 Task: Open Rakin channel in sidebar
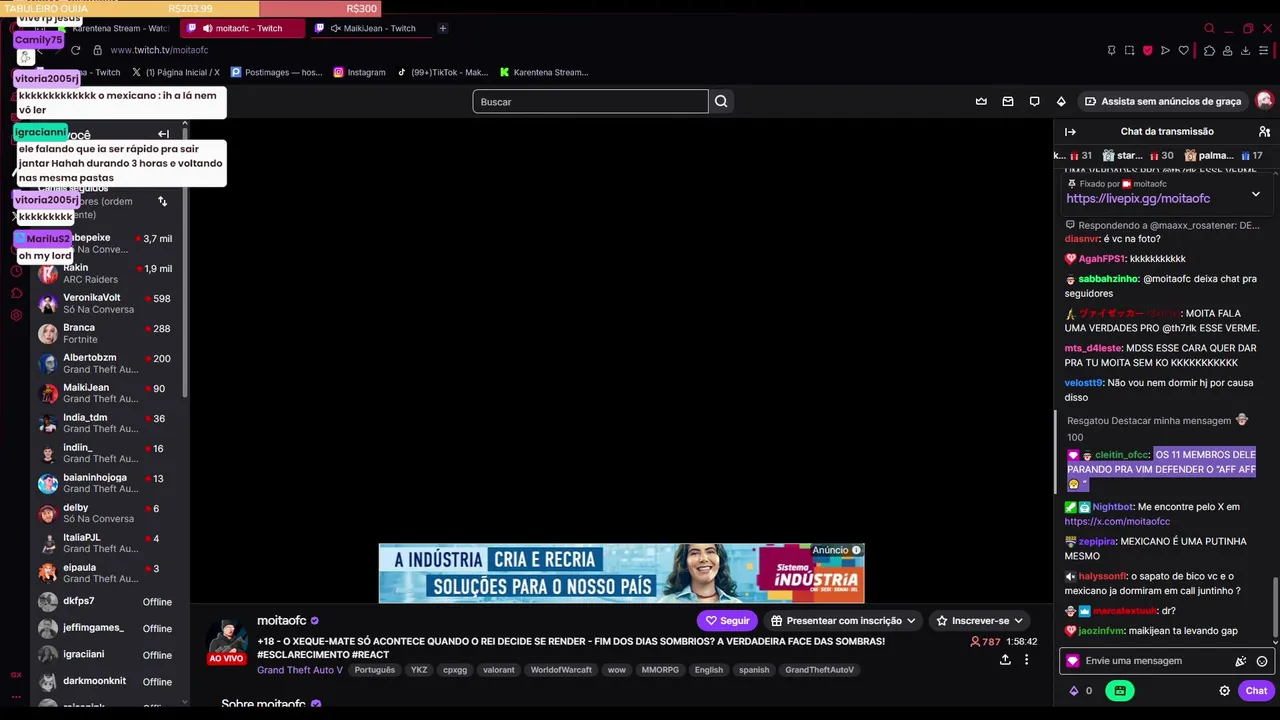[105, 273]
